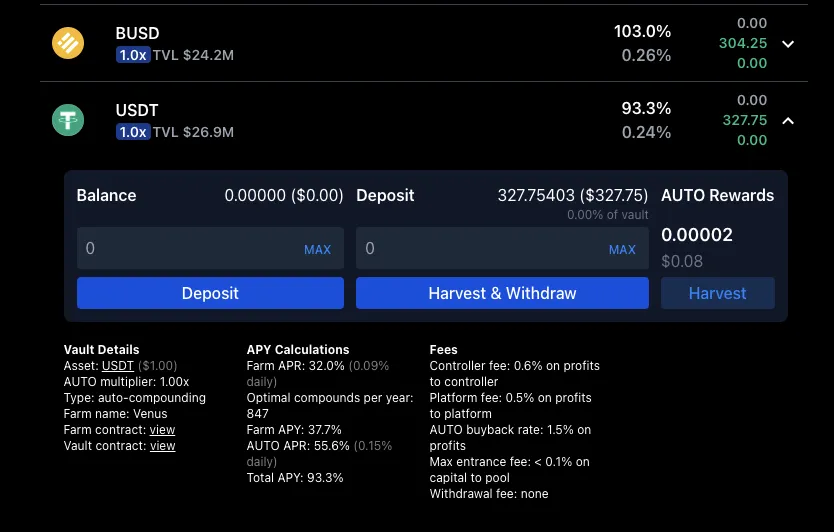Expand the BUSD vault row chevron
834x532 pixels.
point(788,44)
